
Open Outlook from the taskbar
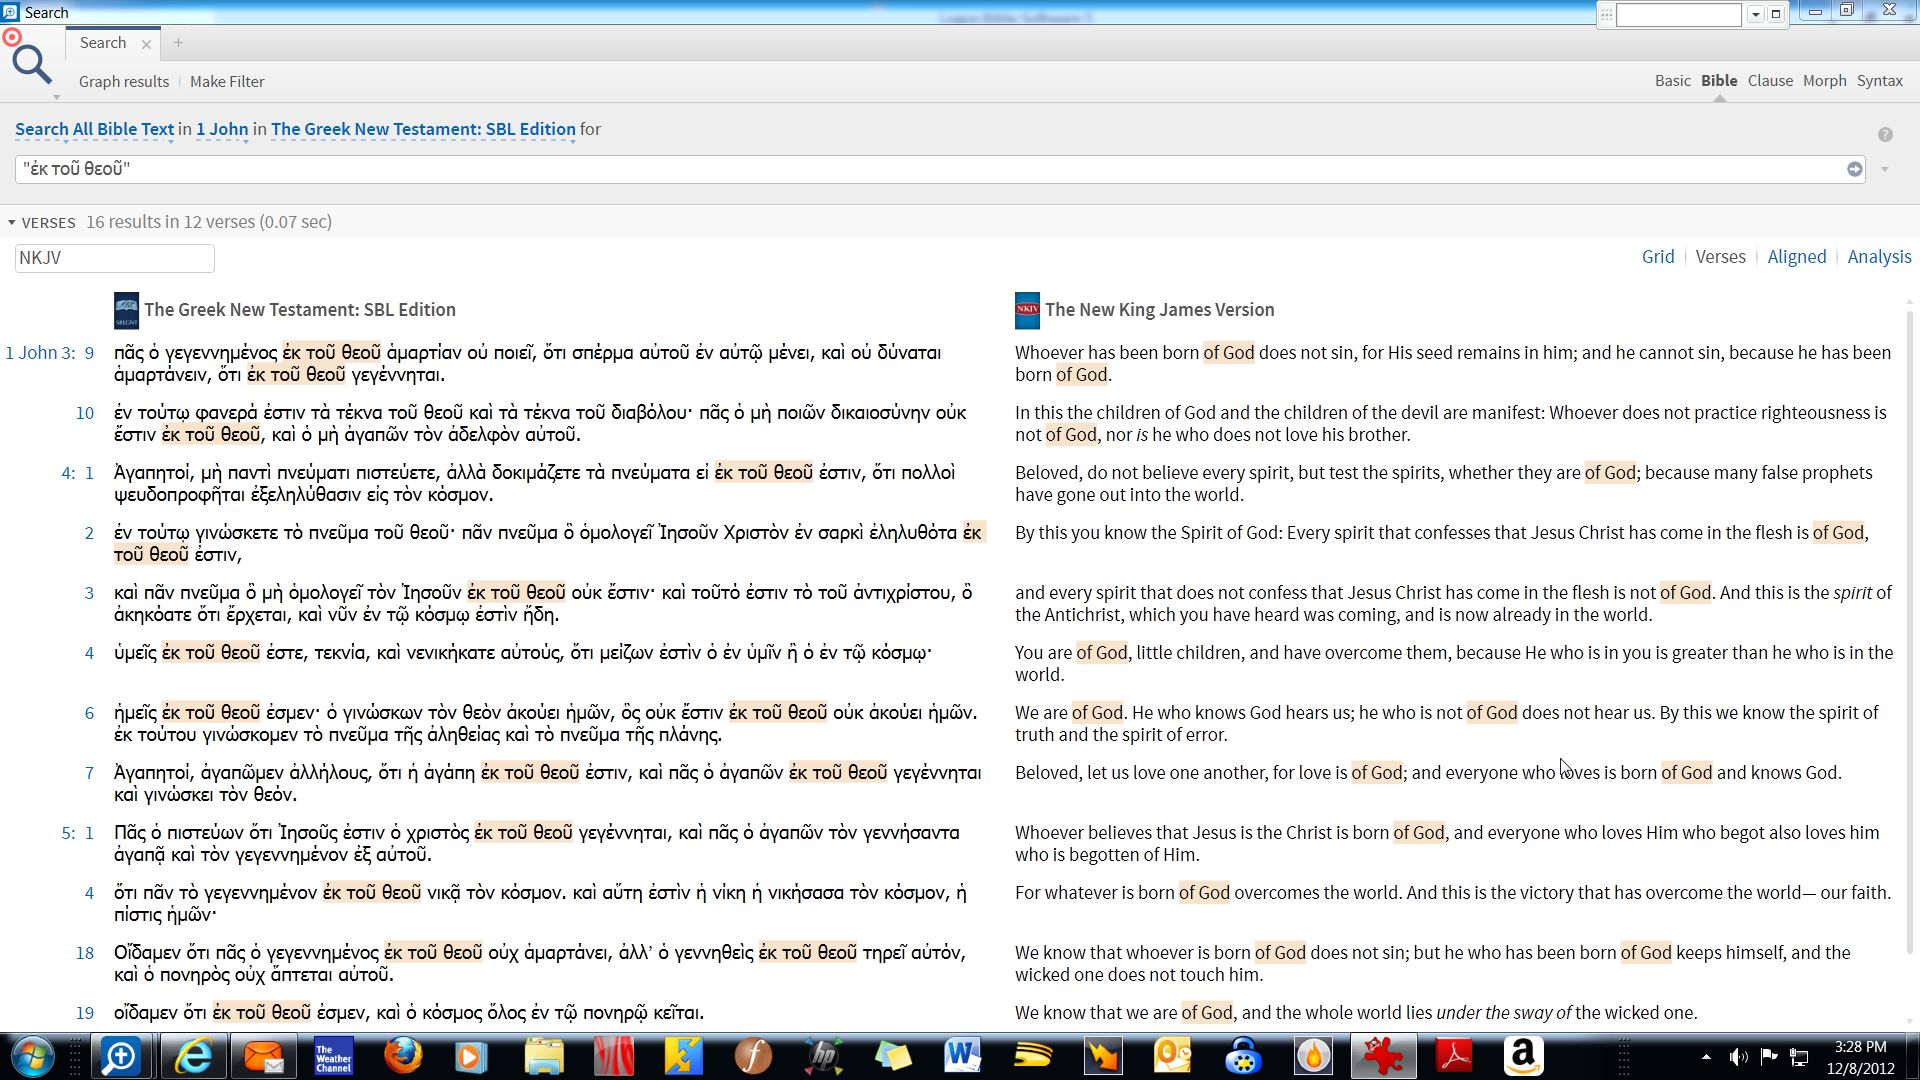(x=1172, y=1056)
